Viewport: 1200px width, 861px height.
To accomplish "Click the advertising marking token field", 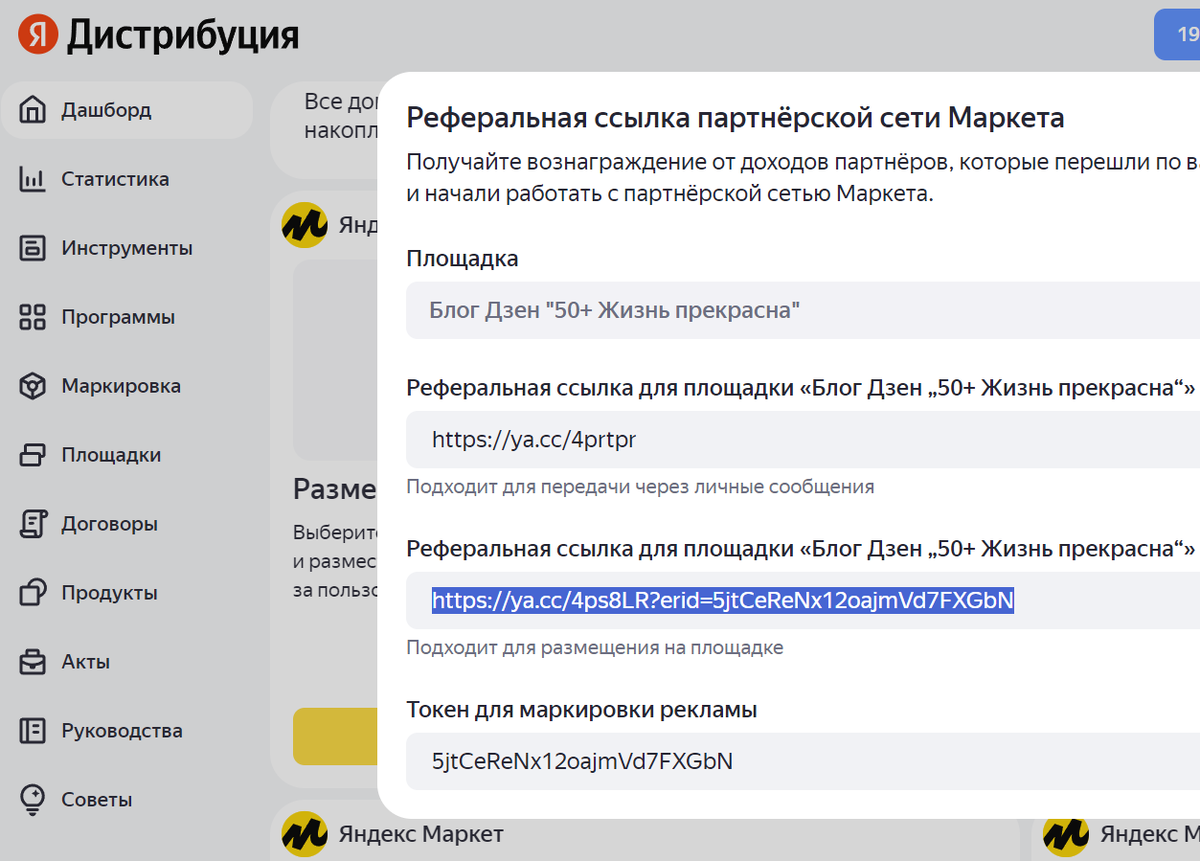I will tap(803, 761).
